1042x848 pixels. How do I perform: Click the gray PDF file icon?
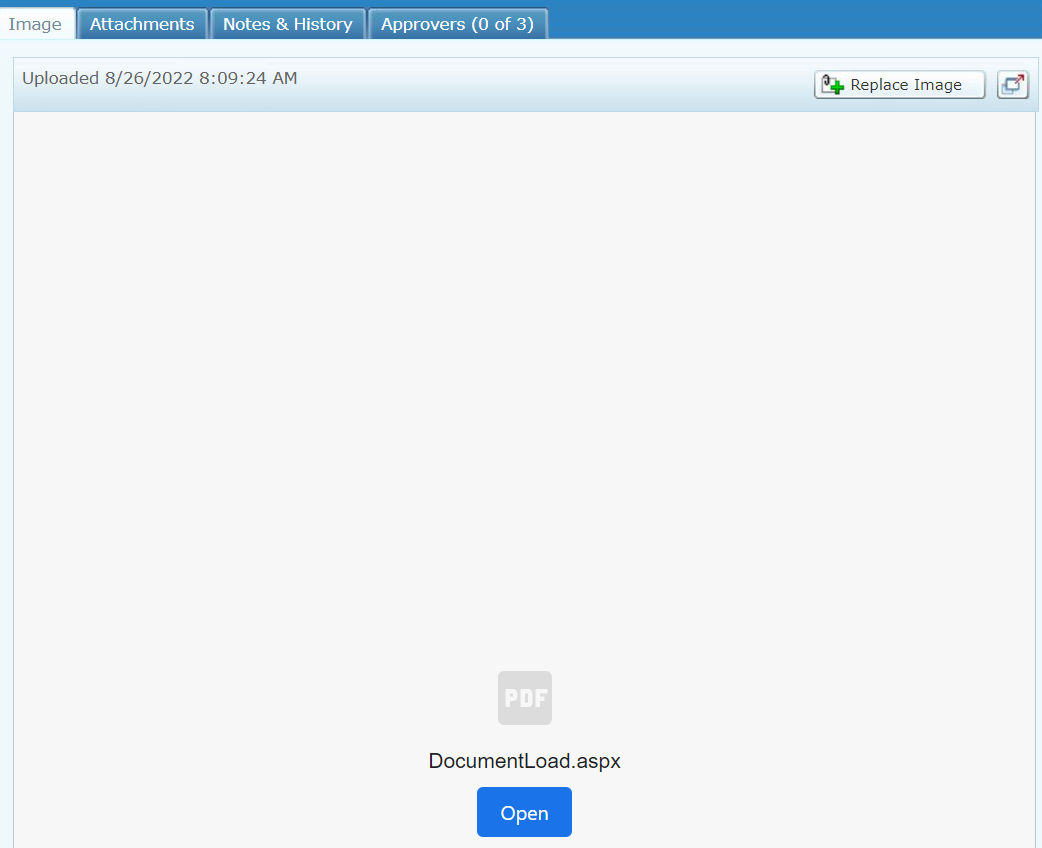tap(524, 698)
